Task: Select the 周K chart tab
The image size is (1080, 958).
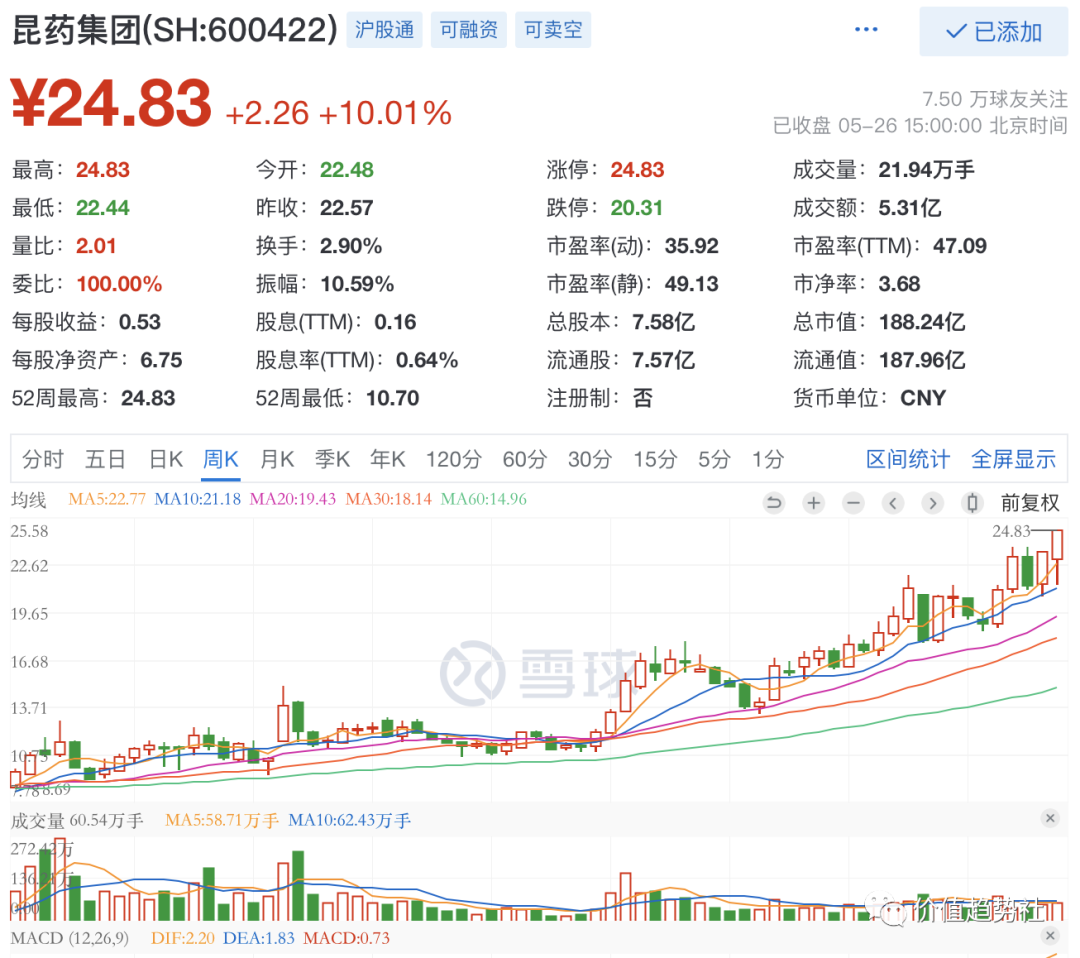Action: 220,459
